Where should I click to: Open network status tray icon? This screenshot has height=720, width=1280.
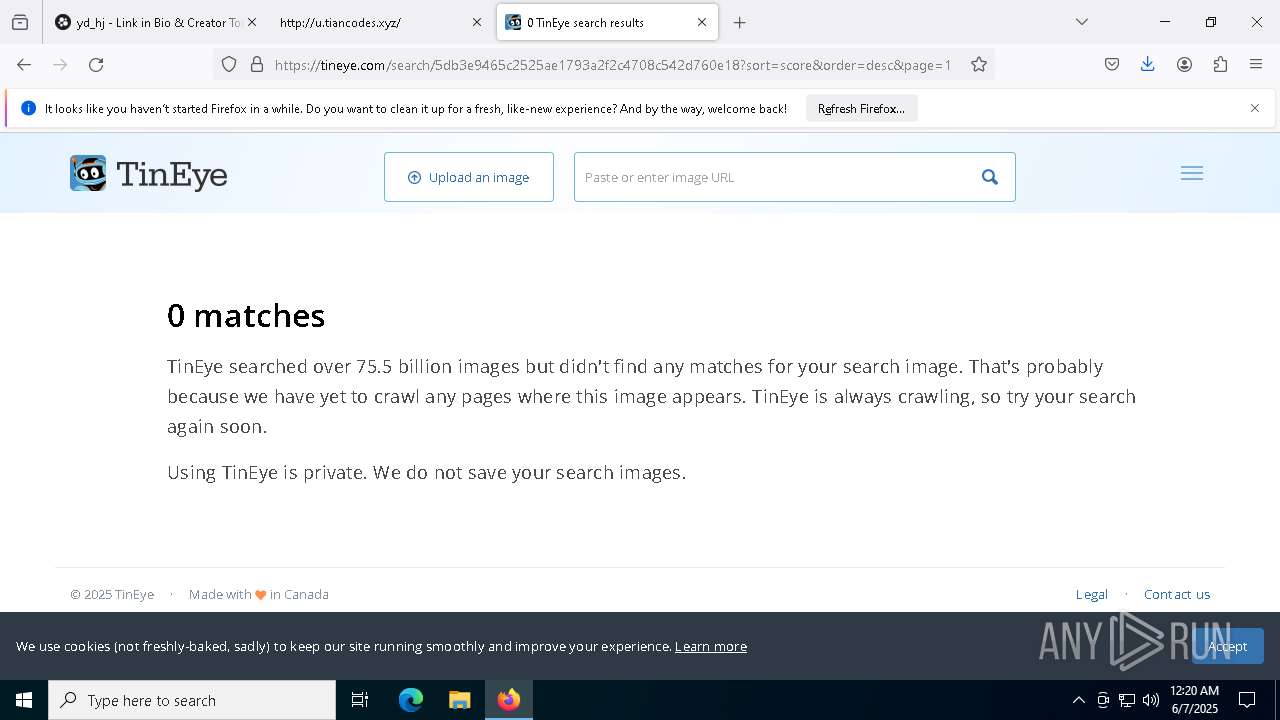(1127, 700)
